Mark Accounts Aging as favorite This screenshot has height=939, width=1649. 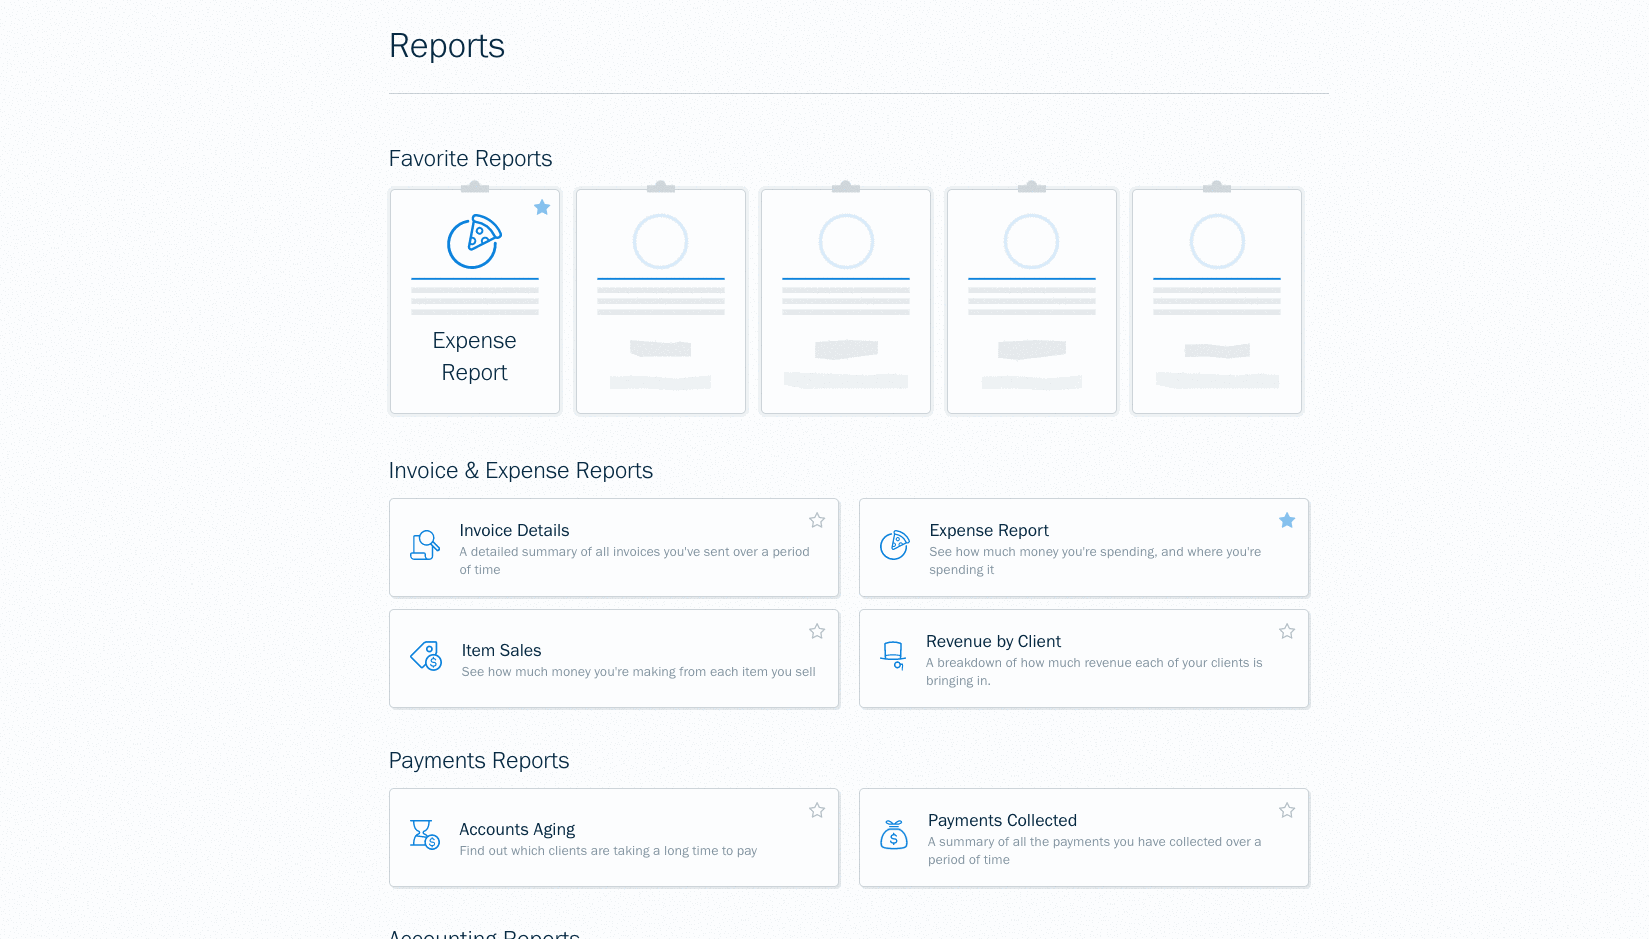(x=817, y=811)
